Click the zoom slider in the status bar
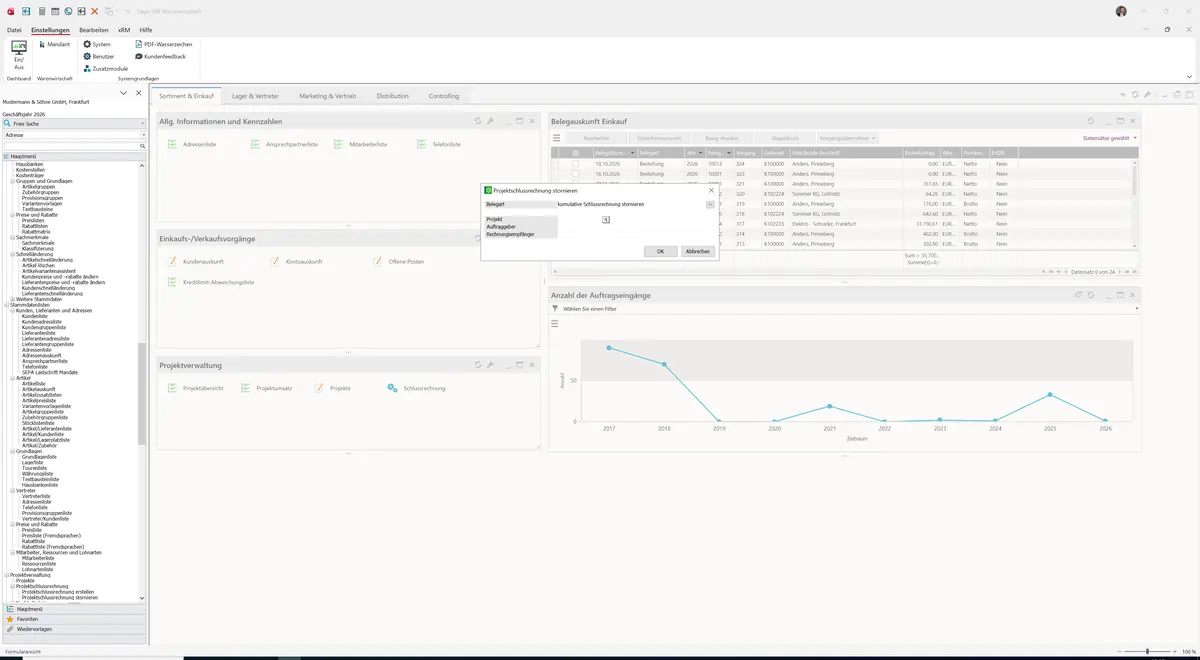Viewport: 1200px width, 660px height. click(x=1146, y=651)
